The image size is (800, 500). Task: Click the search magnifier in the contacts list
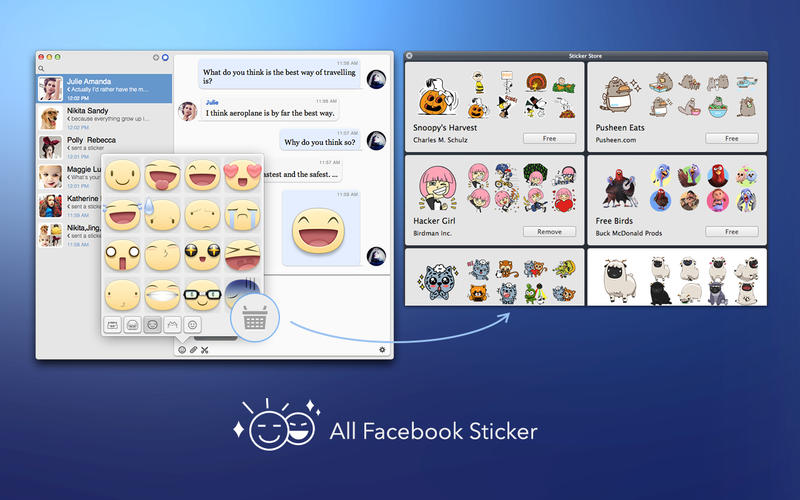[41, 68]
